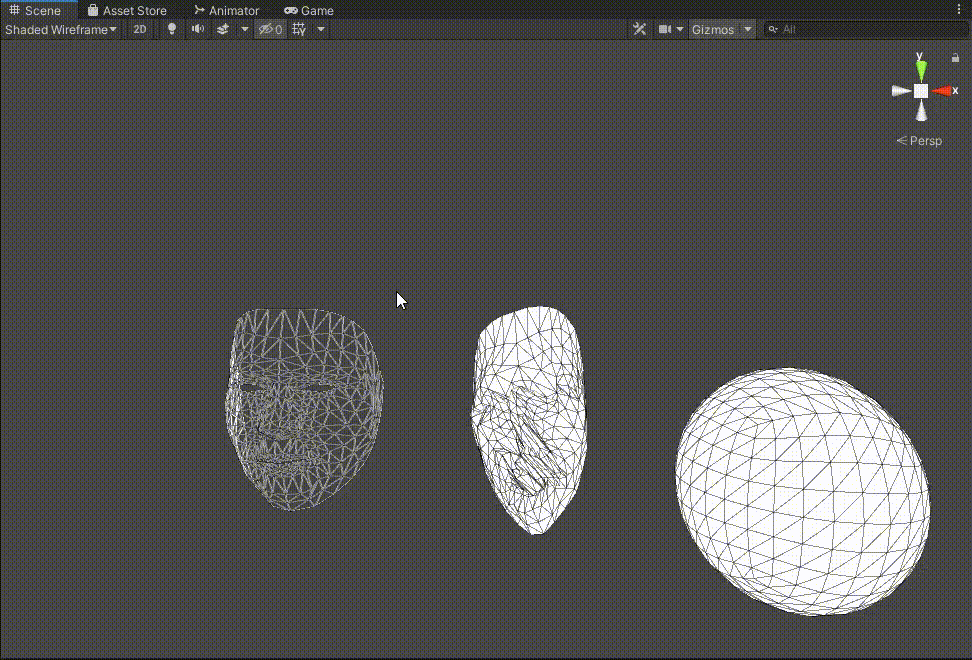The image size is (972, 660).
Task: Click the gizmo center cube
Action: [921, 91]
